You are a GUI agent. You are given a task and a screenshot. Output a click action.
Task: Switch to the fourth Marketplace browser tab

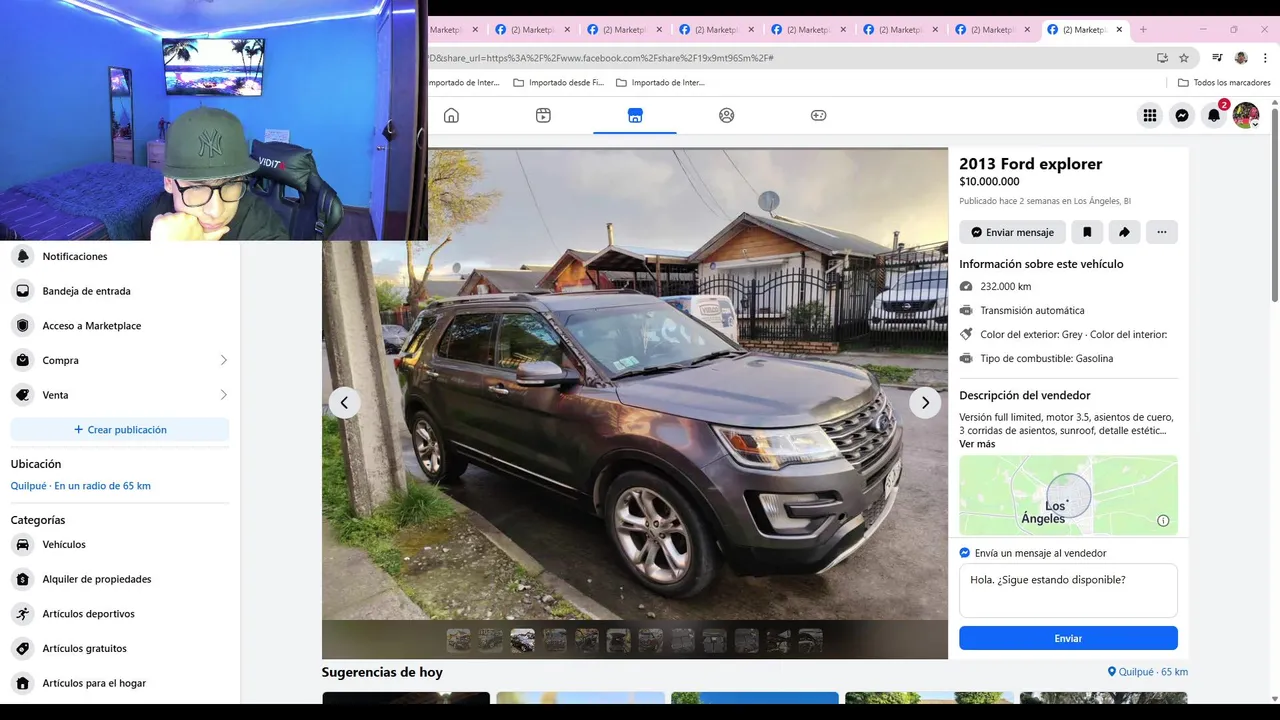[715, 30]
